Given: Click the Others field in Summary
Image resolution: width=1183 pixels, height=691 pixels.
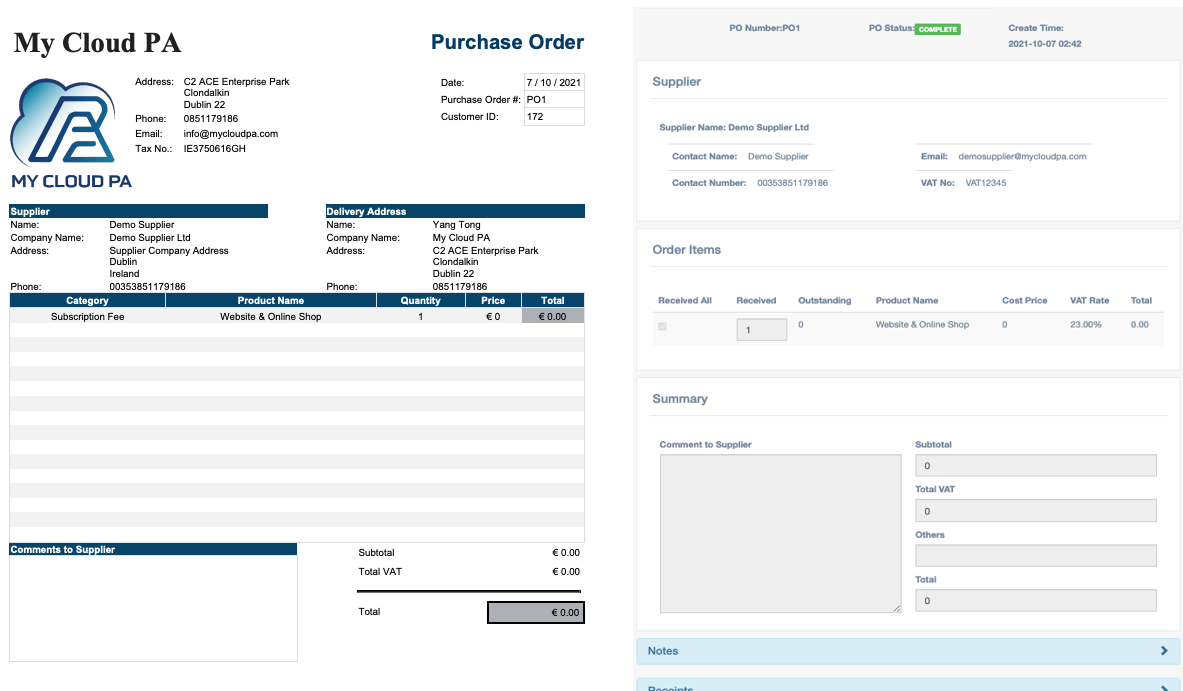Looking at the screenshot, I should tap(1035, 556).
